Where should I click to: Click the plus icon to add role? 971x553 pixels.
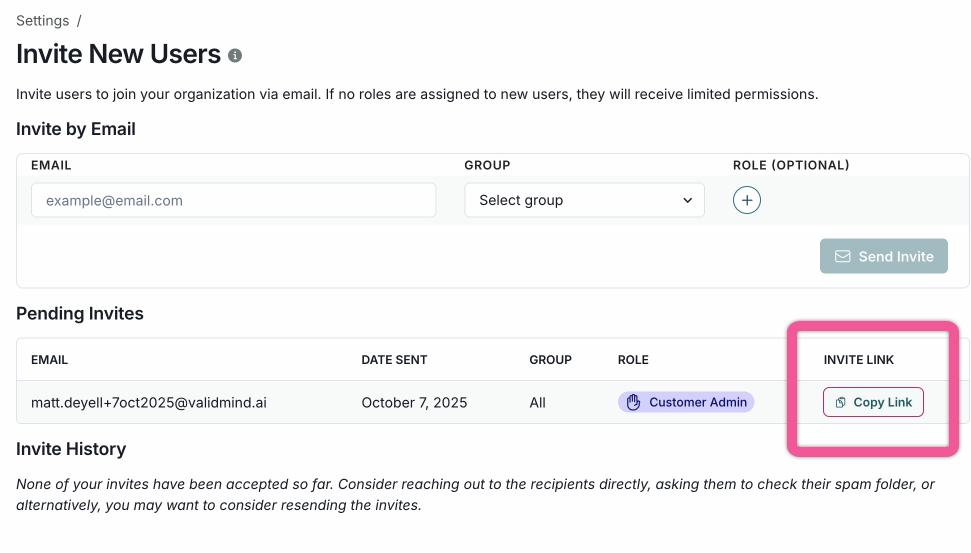click(x=747, y=200)
